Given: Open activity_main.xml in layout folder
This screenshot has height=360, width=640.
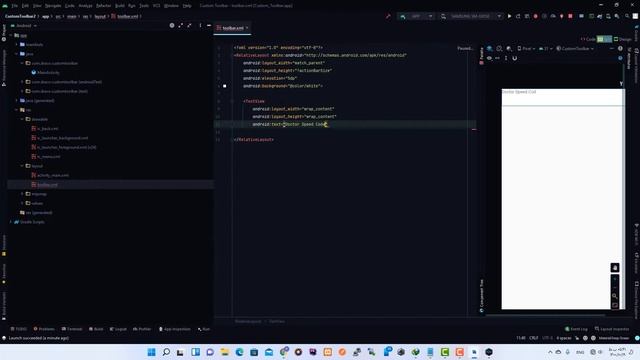Looking at the screenshot, I should (x=53, y=175).
